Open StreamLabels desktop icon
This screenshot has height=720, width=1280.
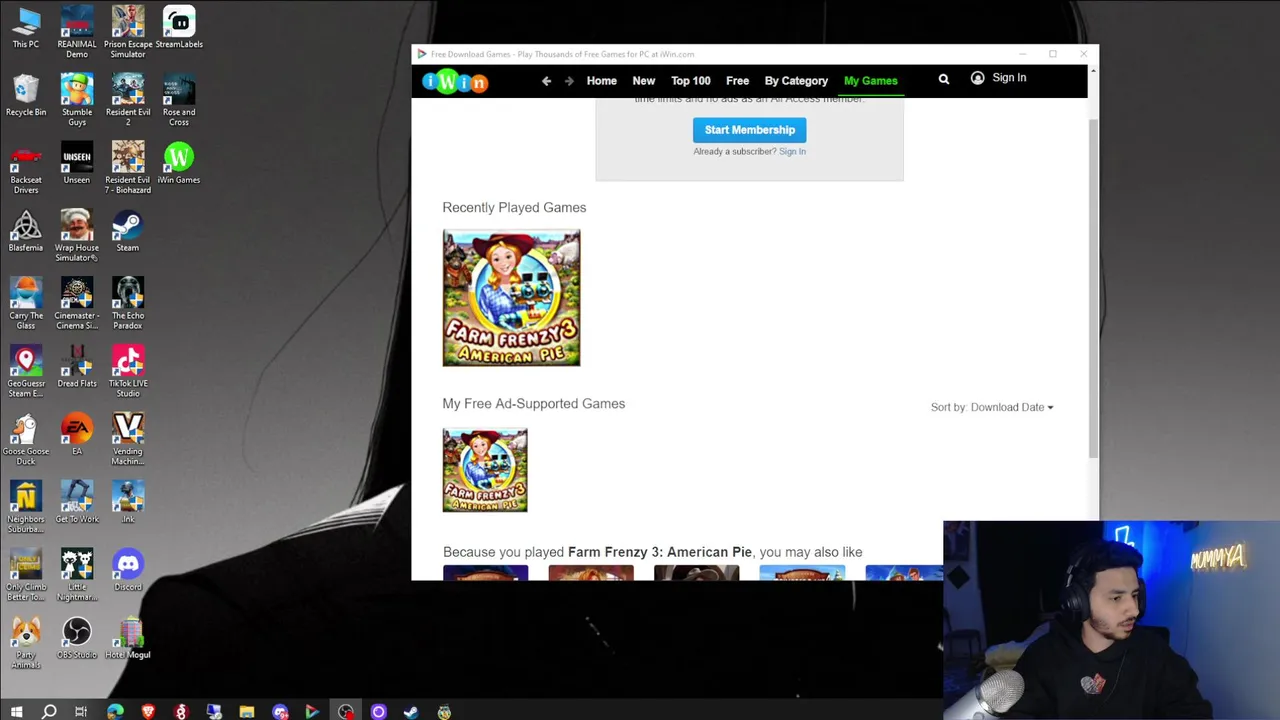(179, 28)
